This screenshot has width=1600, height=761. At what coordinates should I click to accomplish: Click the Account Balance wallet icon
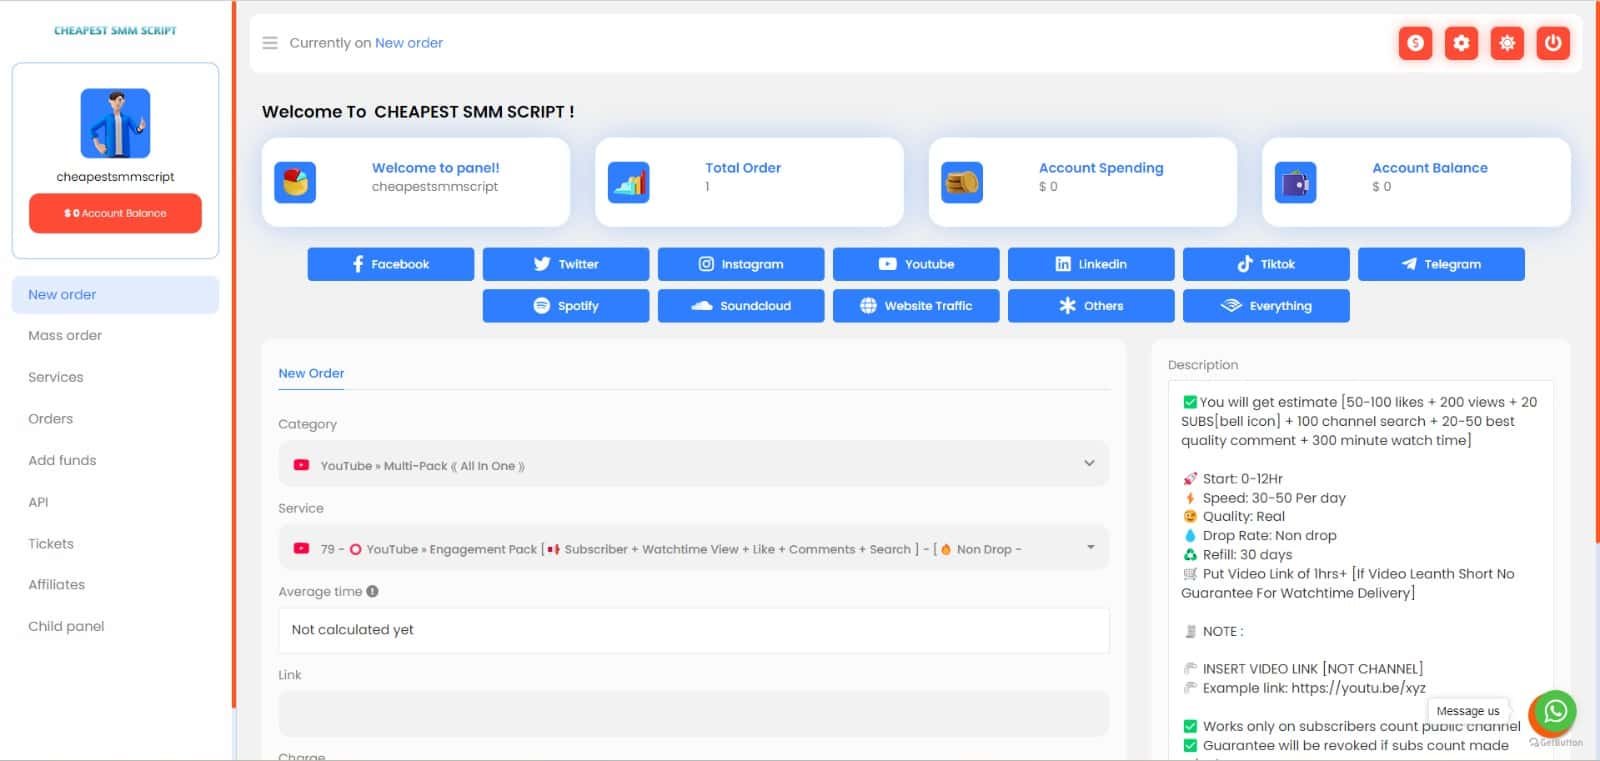[1295, 183]
